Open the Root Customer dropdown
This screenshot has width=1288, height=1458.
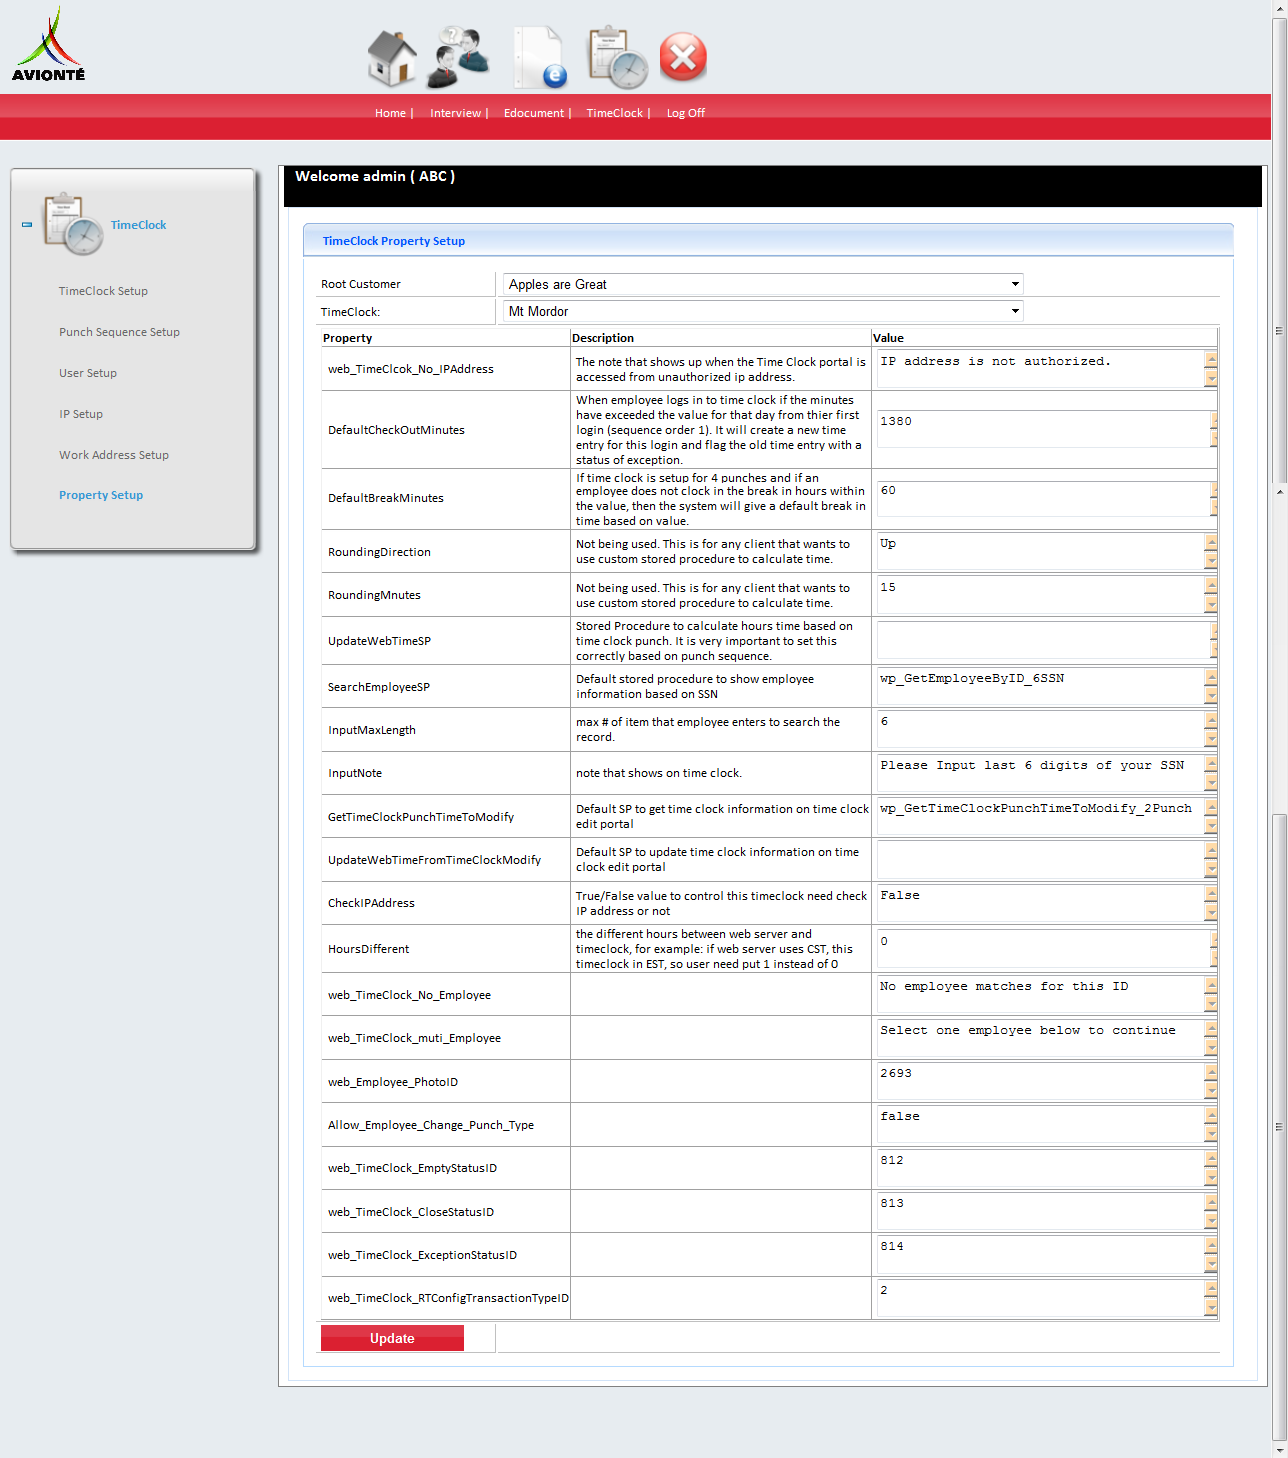(x=763, y=284)
